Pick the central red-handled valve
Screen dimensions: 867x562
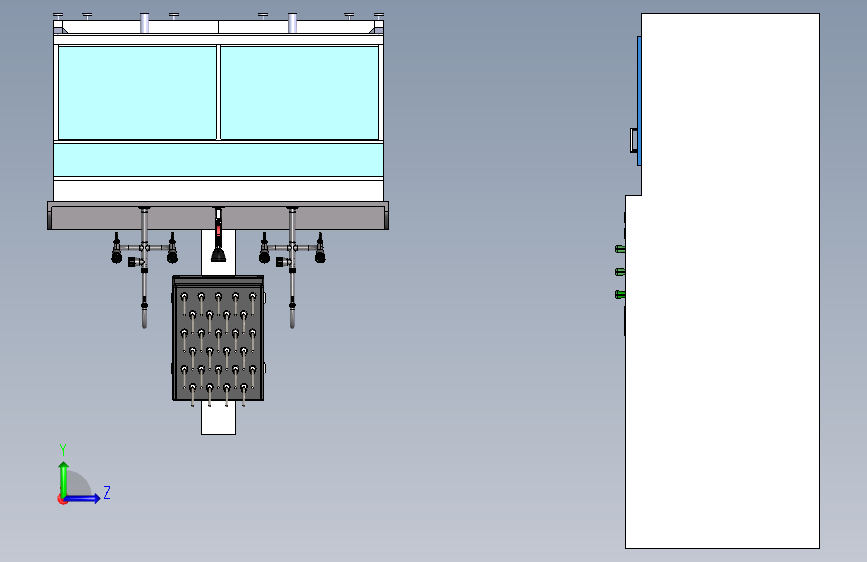click(x=218, y=235)
